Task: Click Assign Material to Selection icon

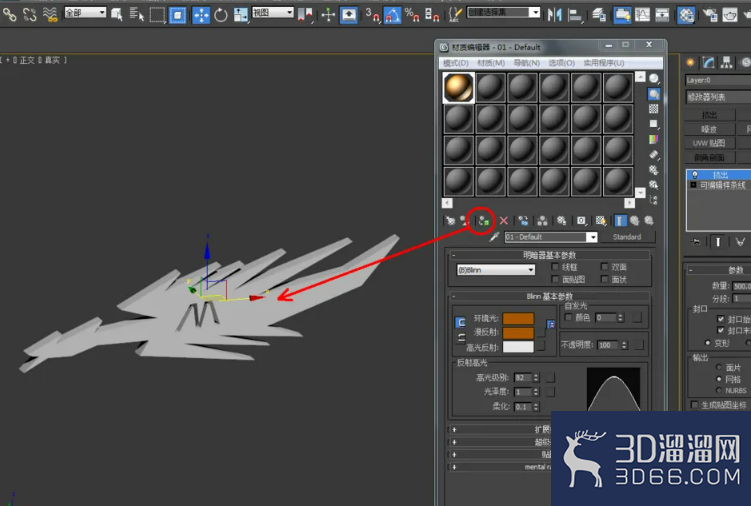Action: click(x=484, y=221)
